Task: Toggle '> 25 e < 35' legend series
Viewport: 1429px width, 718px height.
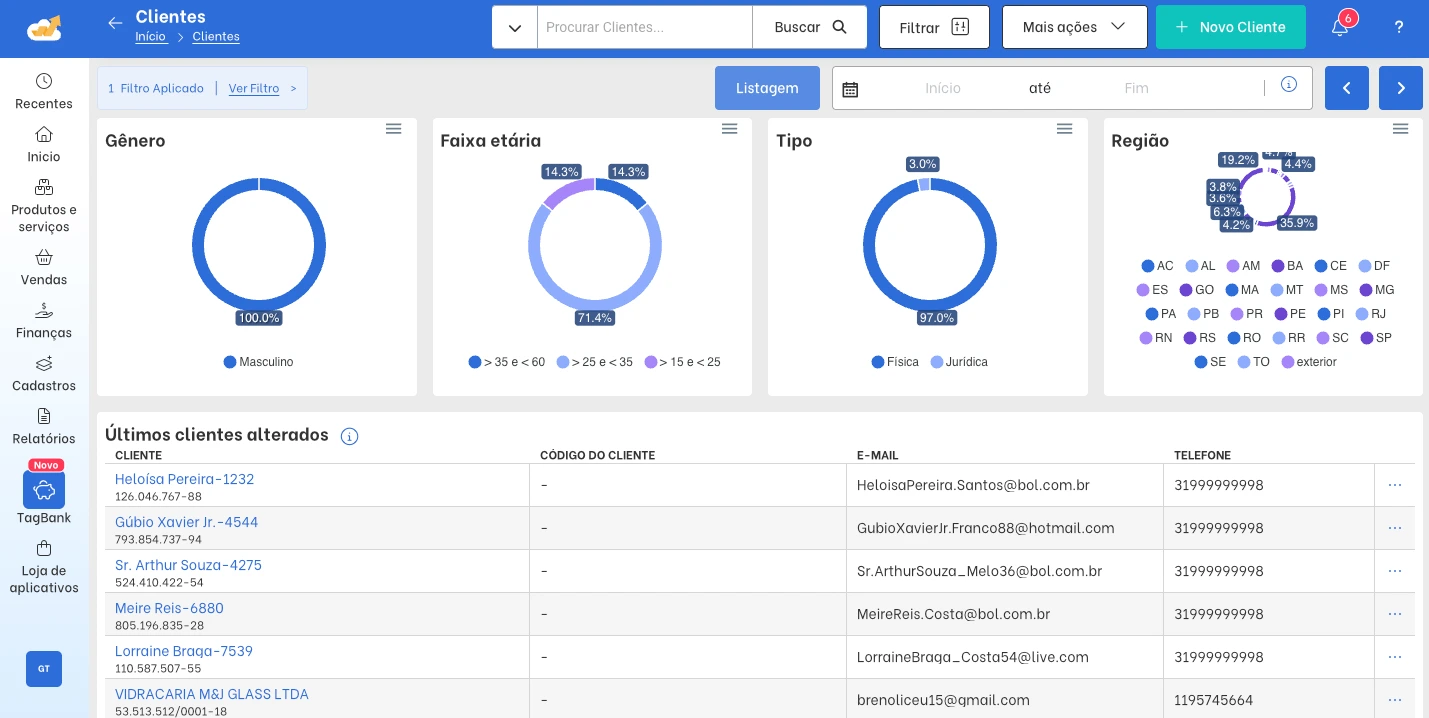Action: pos(595,362)
